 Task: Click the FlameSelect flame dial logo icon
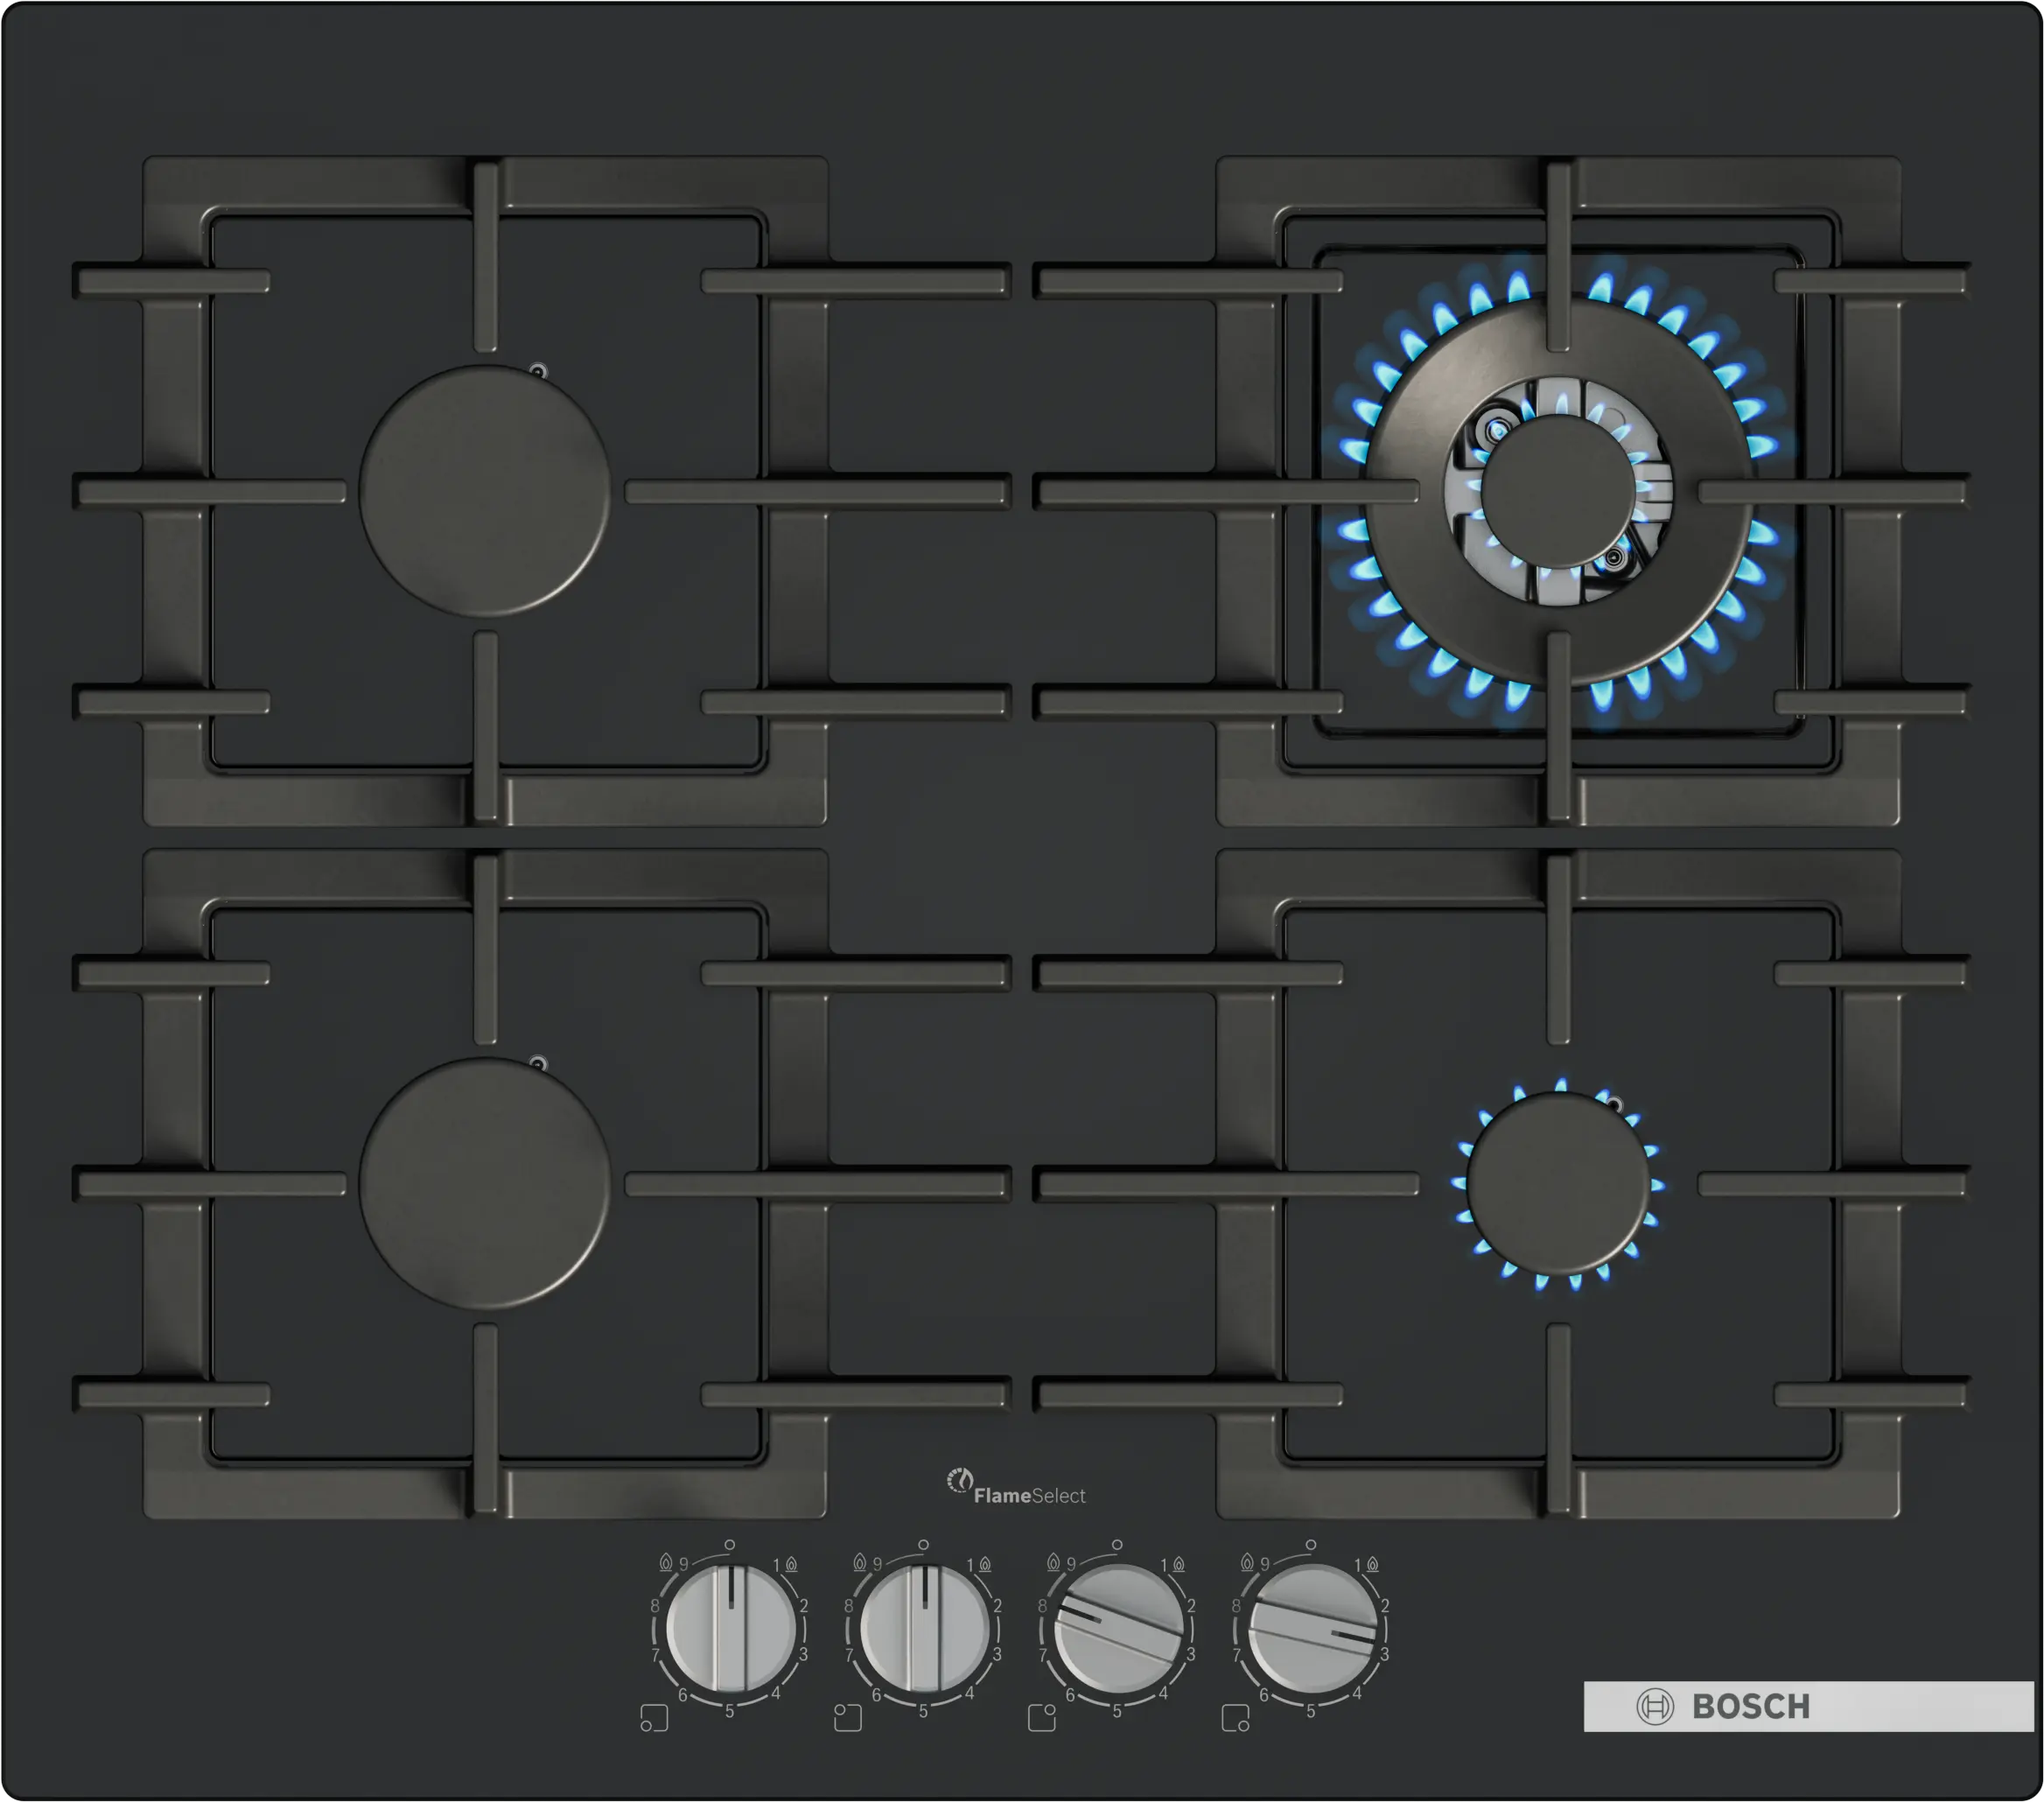pyautogui.click(x=959, y=1480)
